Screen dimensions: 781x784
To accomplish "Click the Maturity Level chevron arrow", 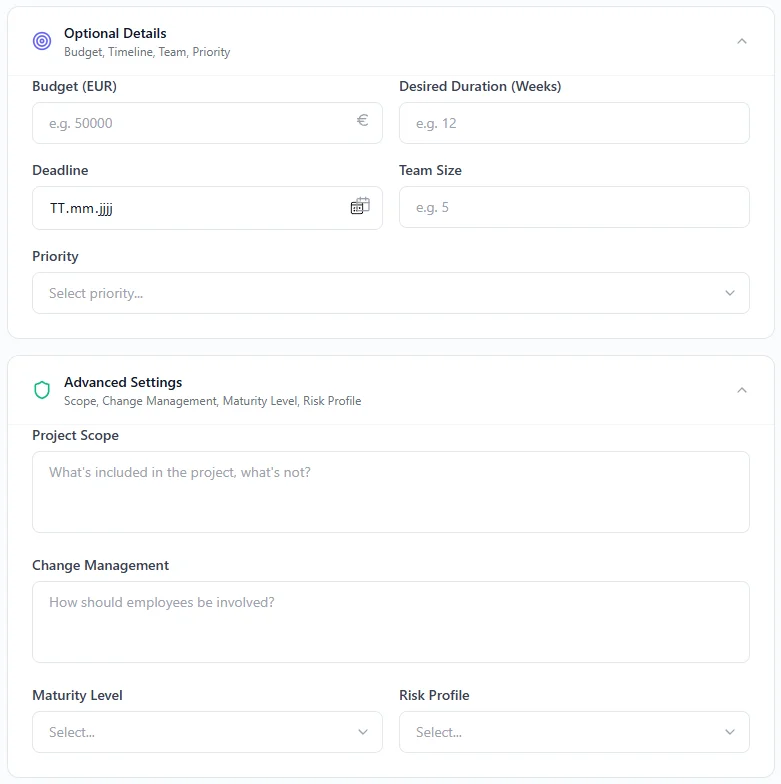I will (363, 732).
